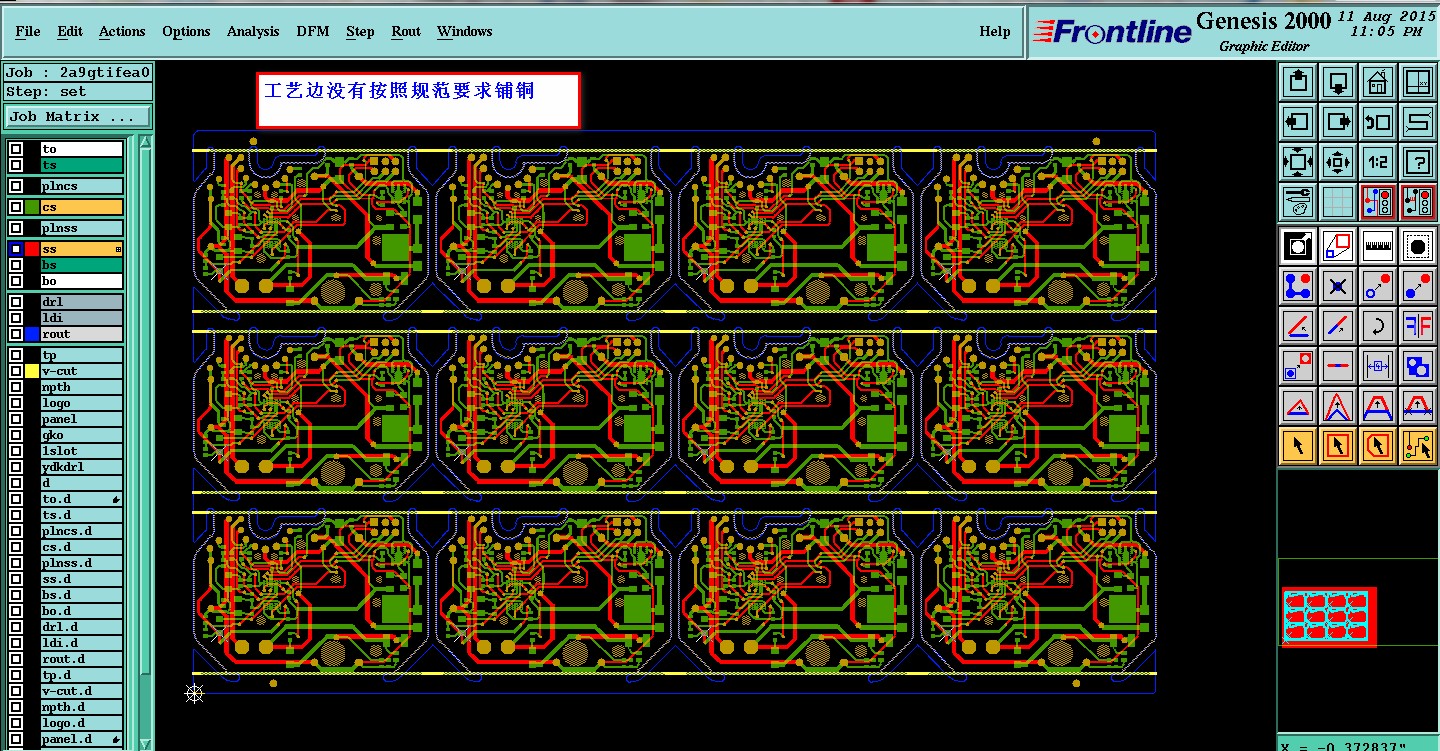This screenshot has height=751, width=1440.
Task: Click the pan right arrow icon
Action: click(x=1338, y=122)
